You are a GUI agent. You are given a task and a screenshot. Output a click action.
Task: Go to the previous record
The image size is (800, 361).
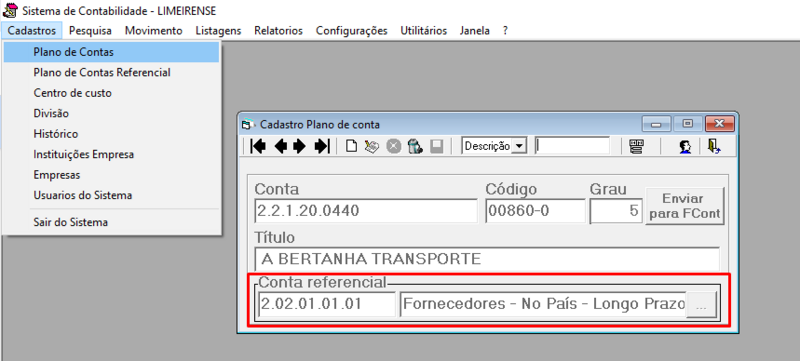(x=281, y=146)
